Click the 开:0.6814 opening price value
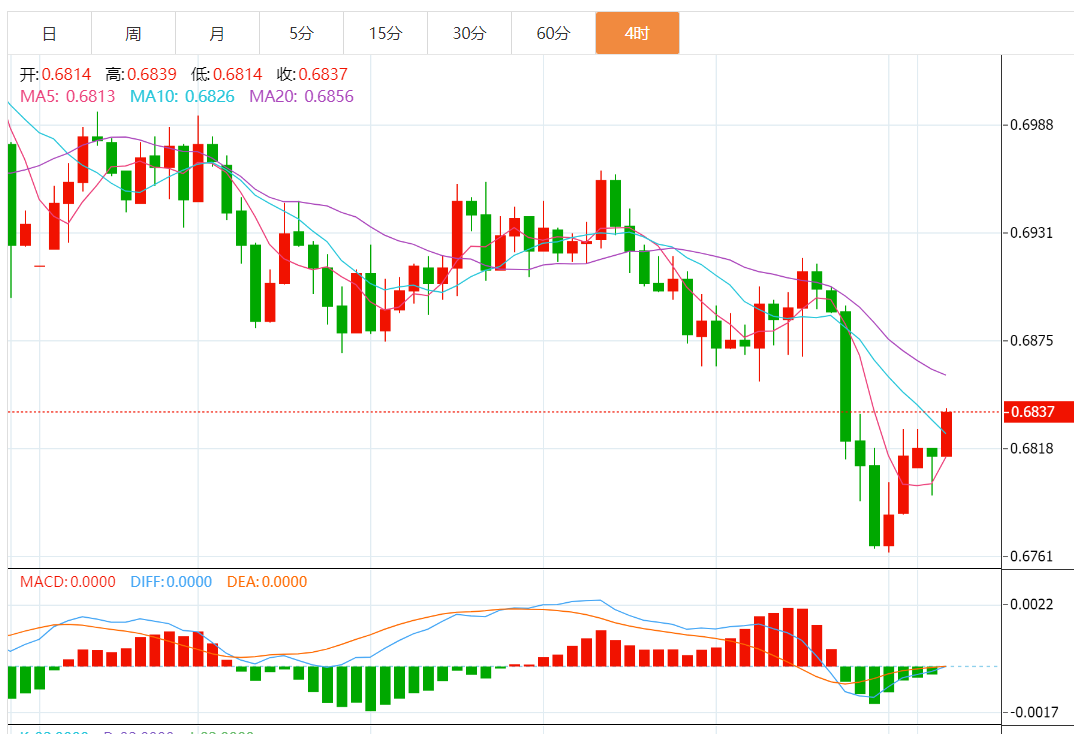The image size is (1074, 734). click(55, 74)
